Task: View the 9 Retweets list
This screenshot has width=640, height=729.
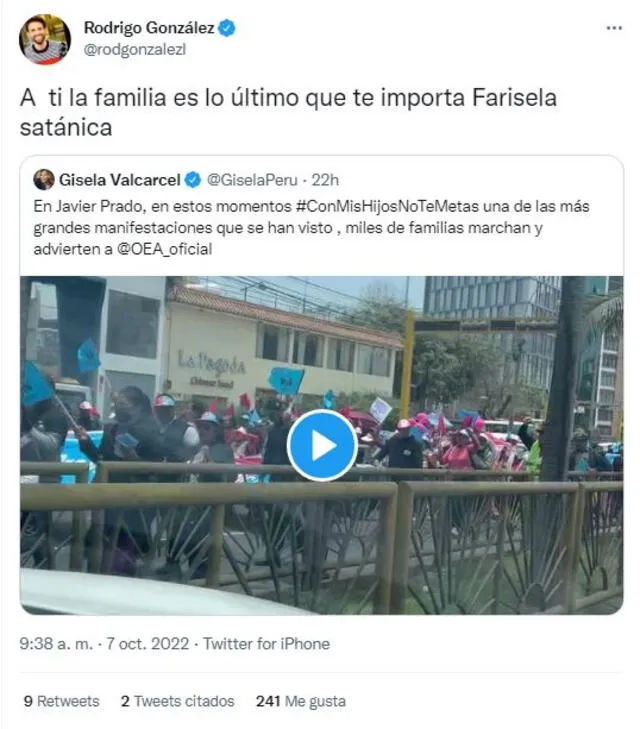Action: pos(61,701)
